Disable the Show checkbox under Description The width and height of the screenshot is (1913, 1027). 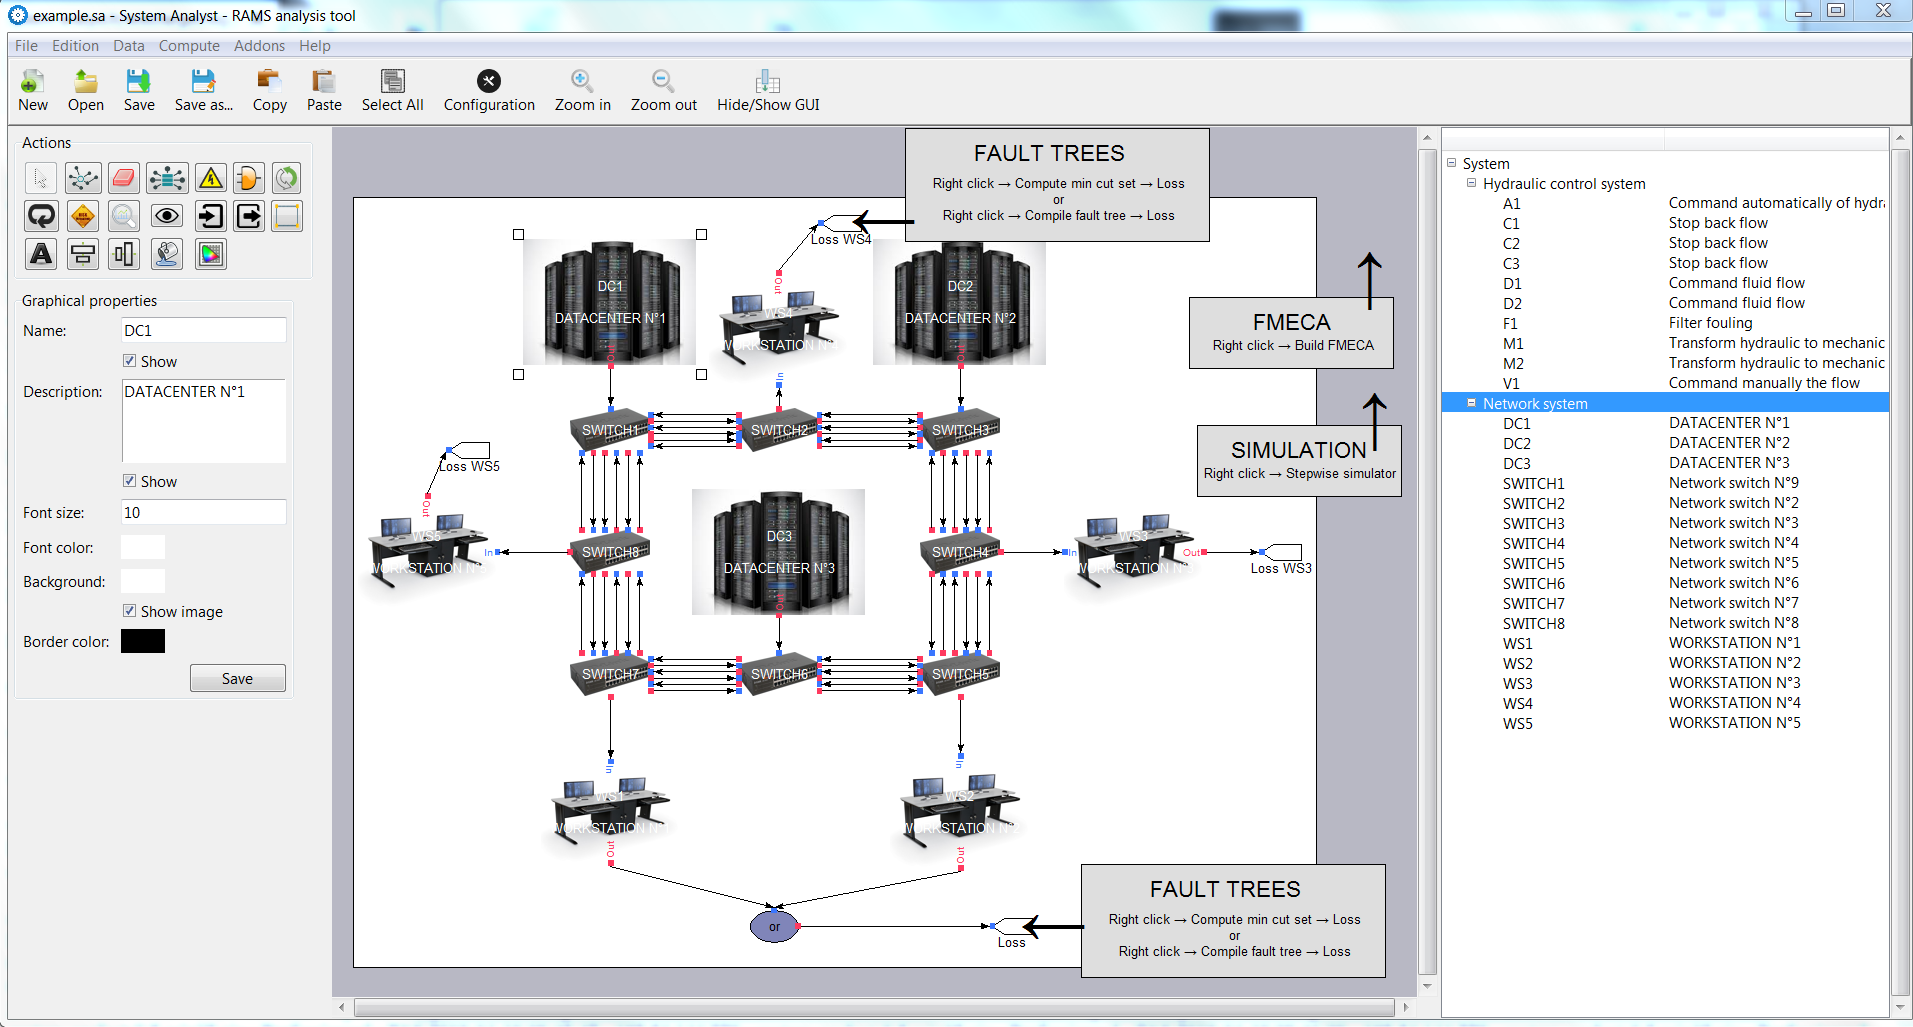coord(130,481)
